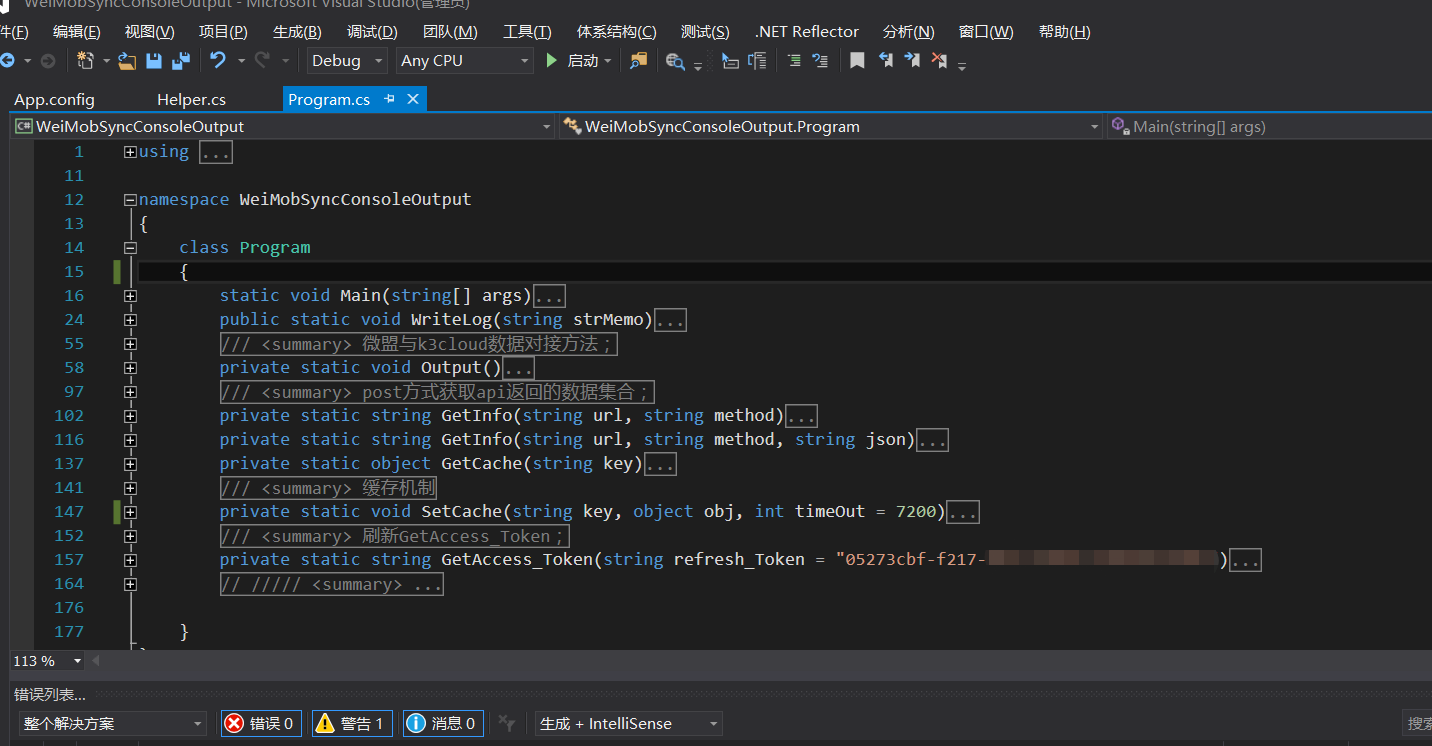The image size is (1432, 746).
Task: Open the Any CPU platform dropdown
Action: click(x=464, y=61)
